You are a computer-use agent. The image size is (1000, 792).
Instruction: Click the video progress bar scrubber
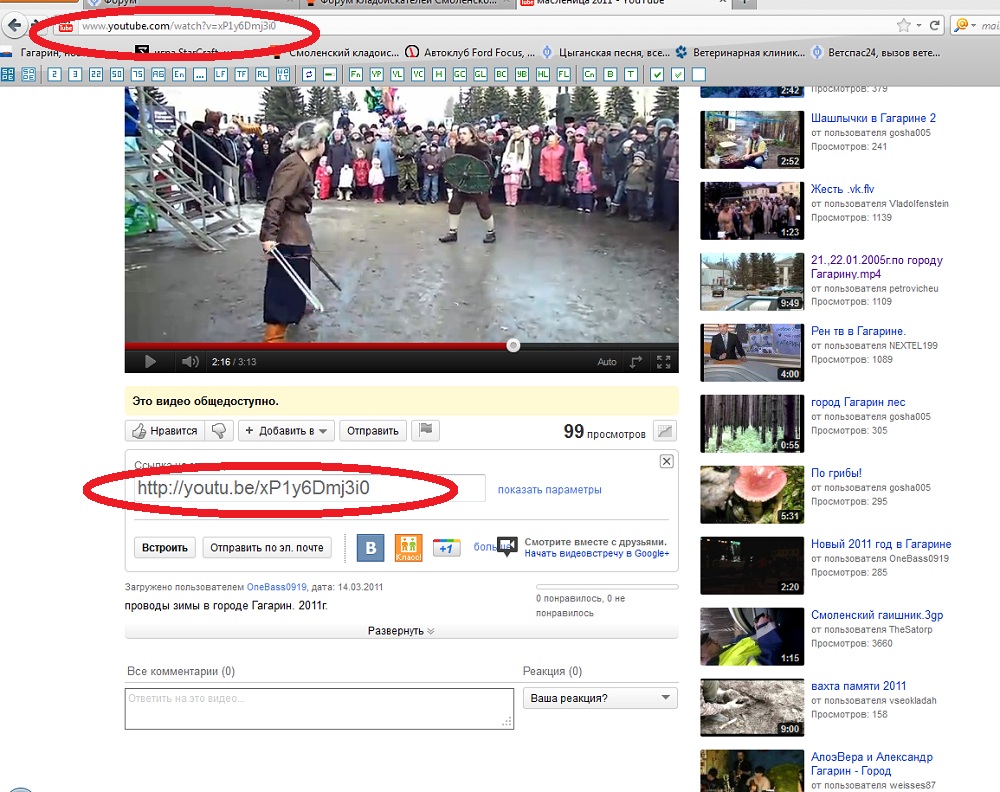point(513,346)
